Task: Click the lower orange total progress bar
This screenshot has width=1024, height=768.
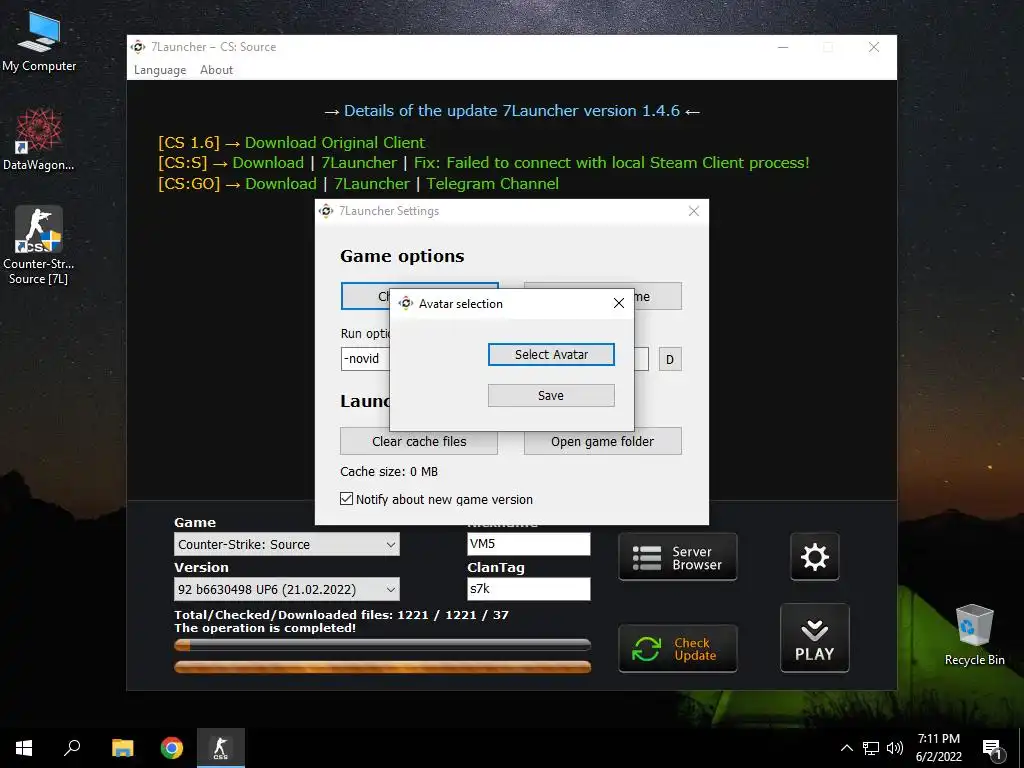Action: coord(383,667)
